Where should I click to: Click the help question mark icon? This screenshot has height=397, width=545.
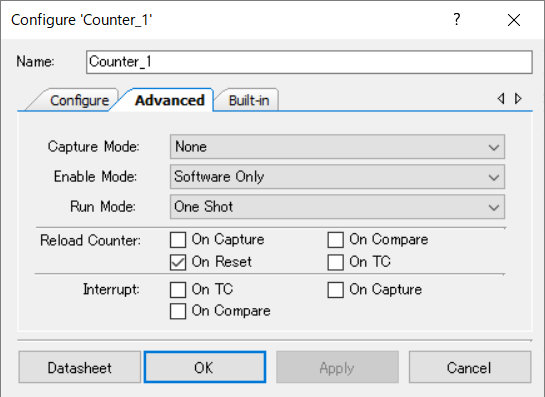[x=457, y=19]
